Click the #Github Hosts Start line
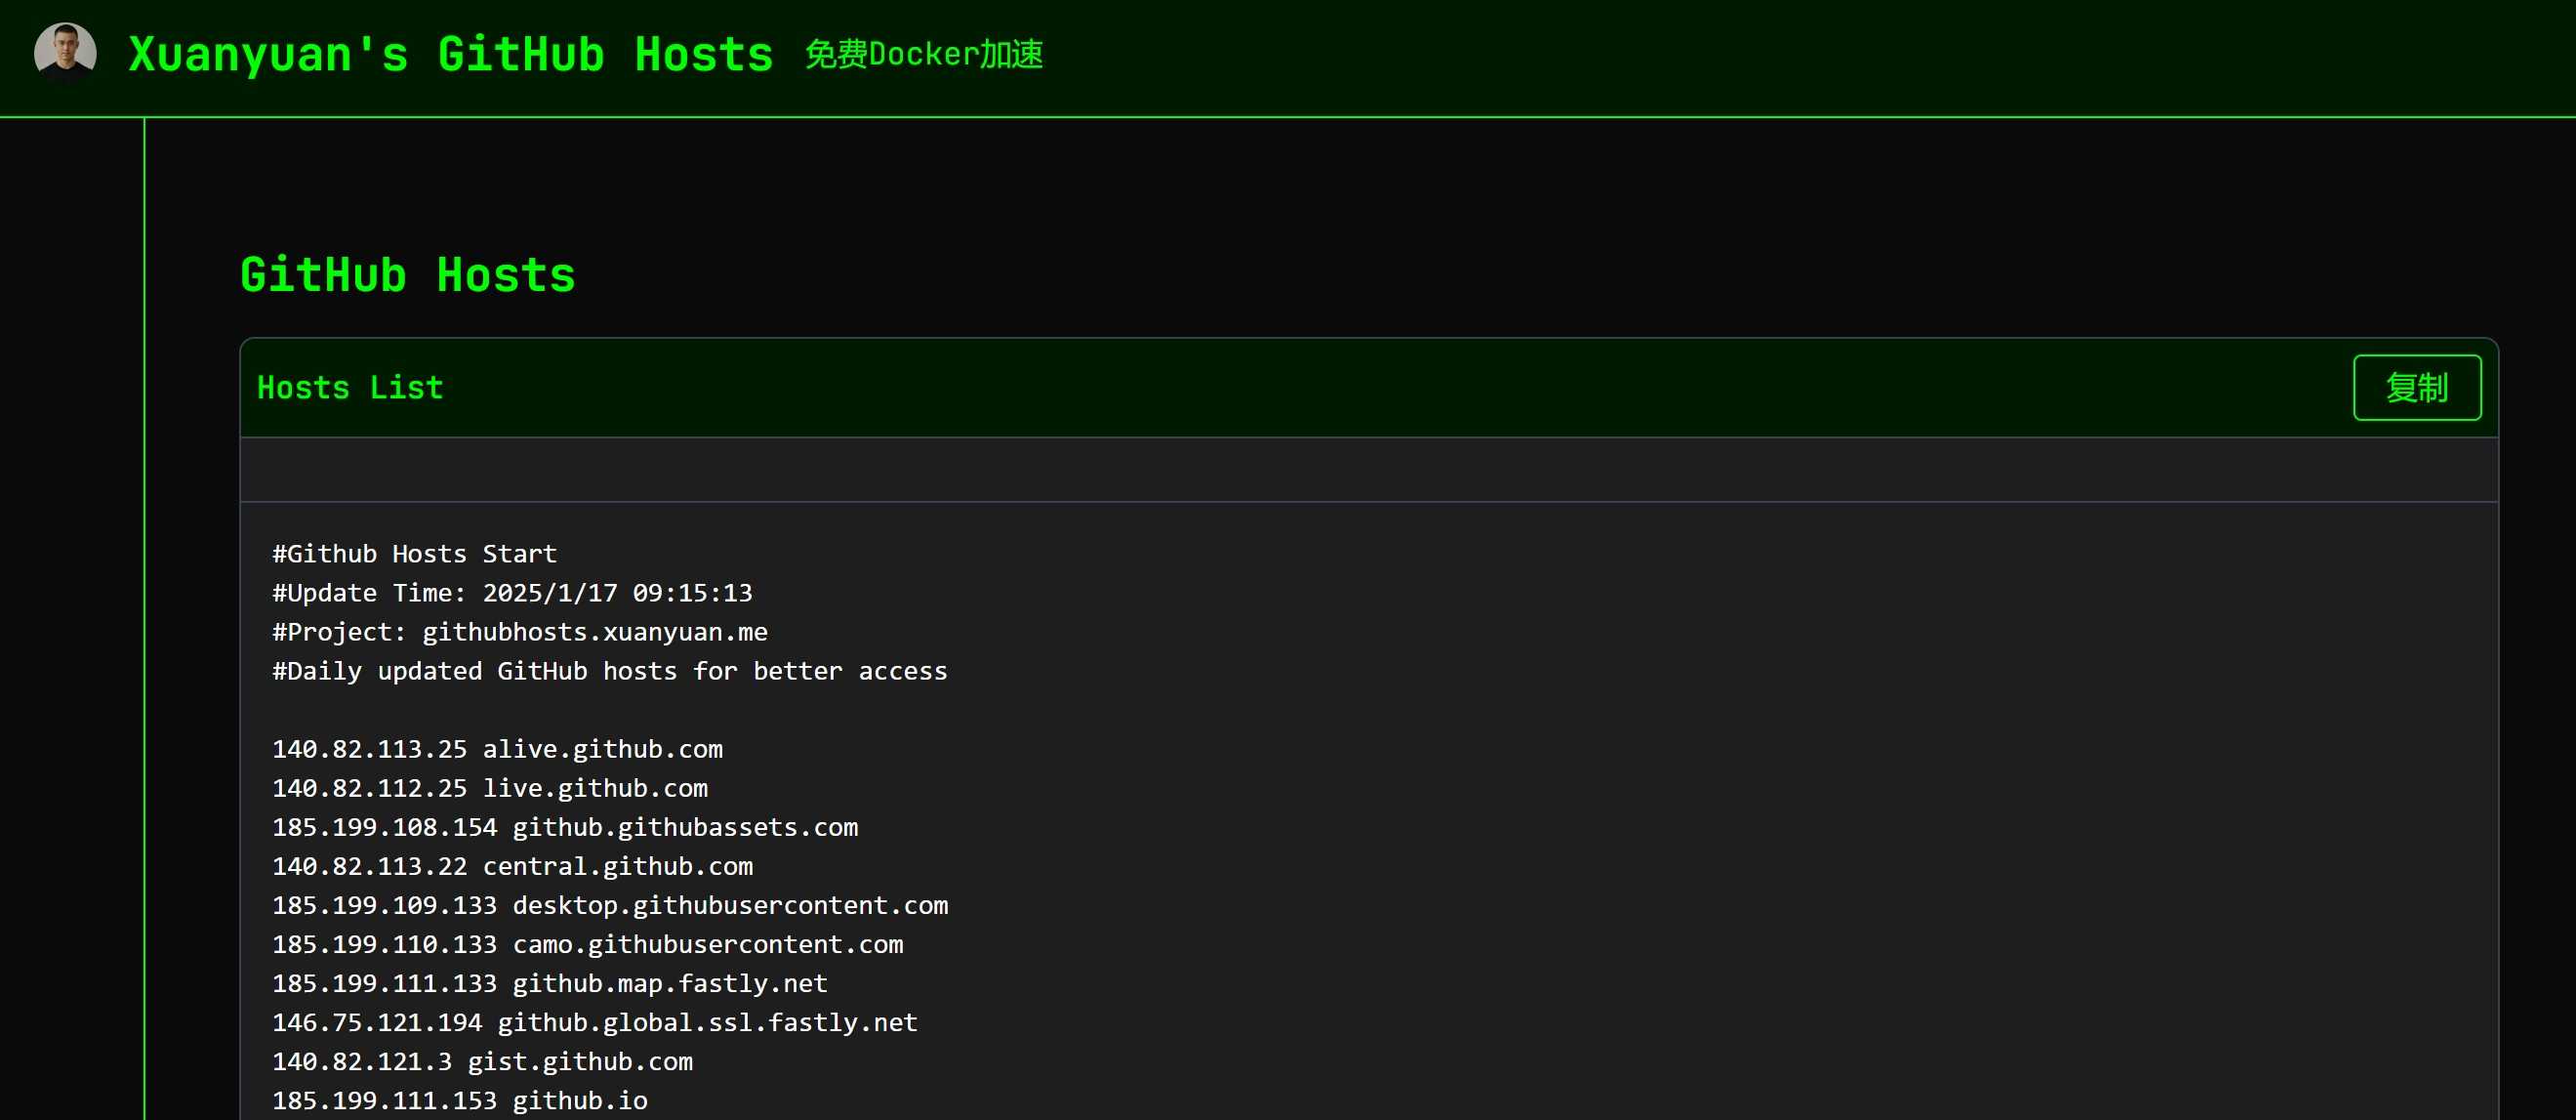 coord(414,554)
